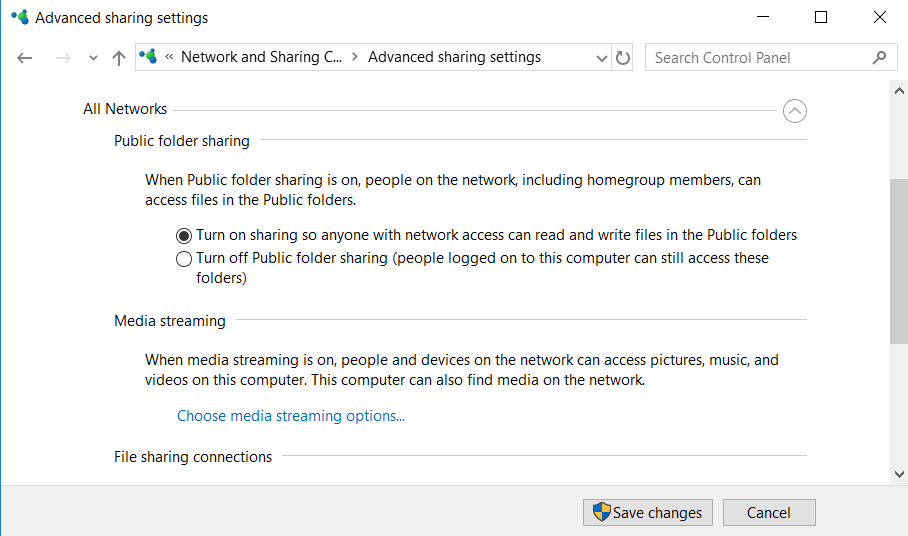This screenshot has height=536, width=908.
Task: Click the All Networks heading text
Action: 125,109
